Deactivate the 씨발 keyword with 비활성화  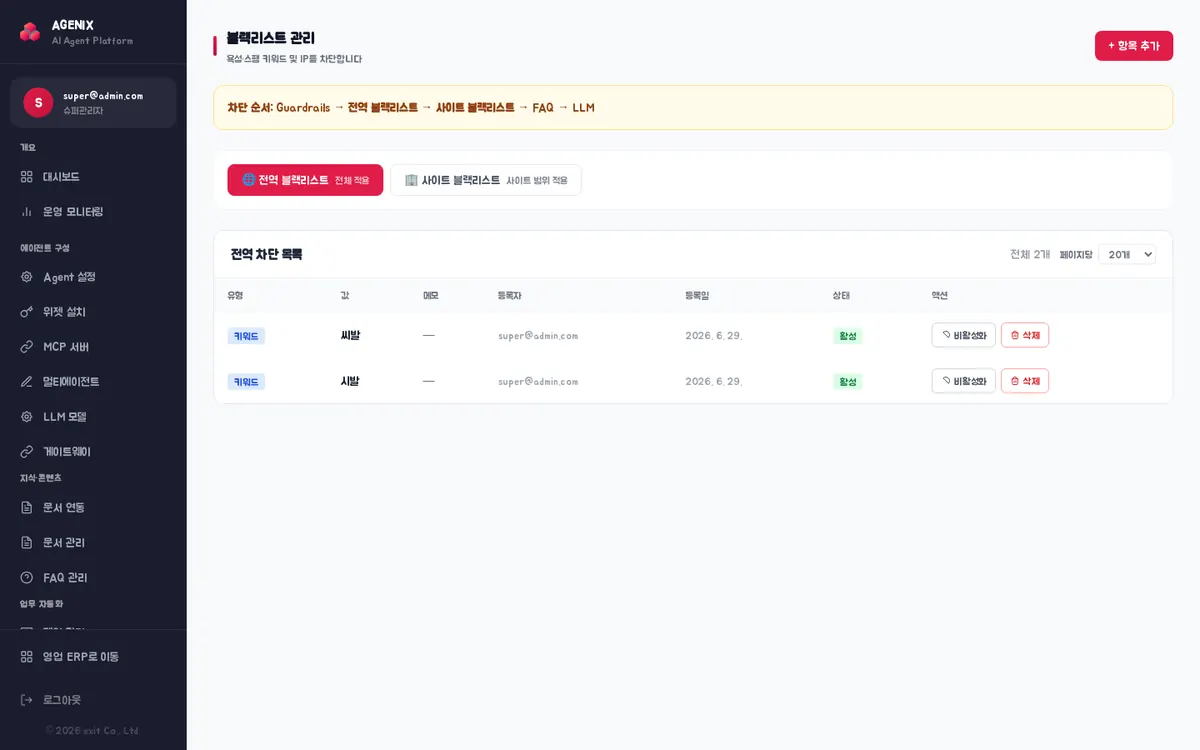[963, 335]
